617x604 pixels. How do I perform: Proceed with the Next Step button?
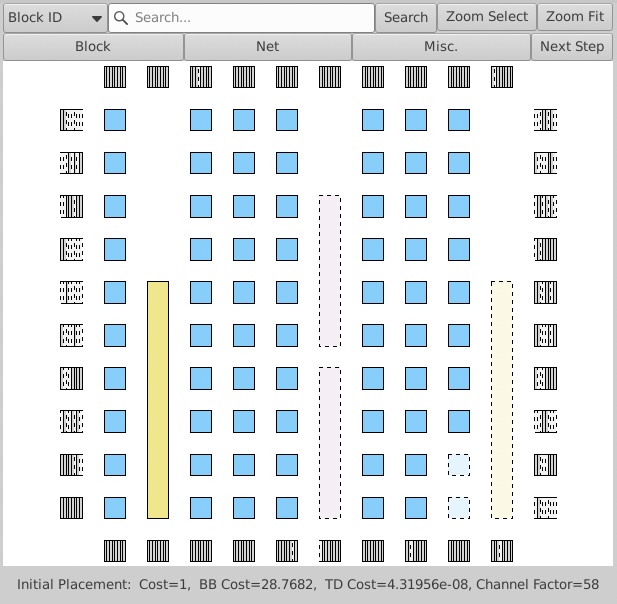click(572, 47)
